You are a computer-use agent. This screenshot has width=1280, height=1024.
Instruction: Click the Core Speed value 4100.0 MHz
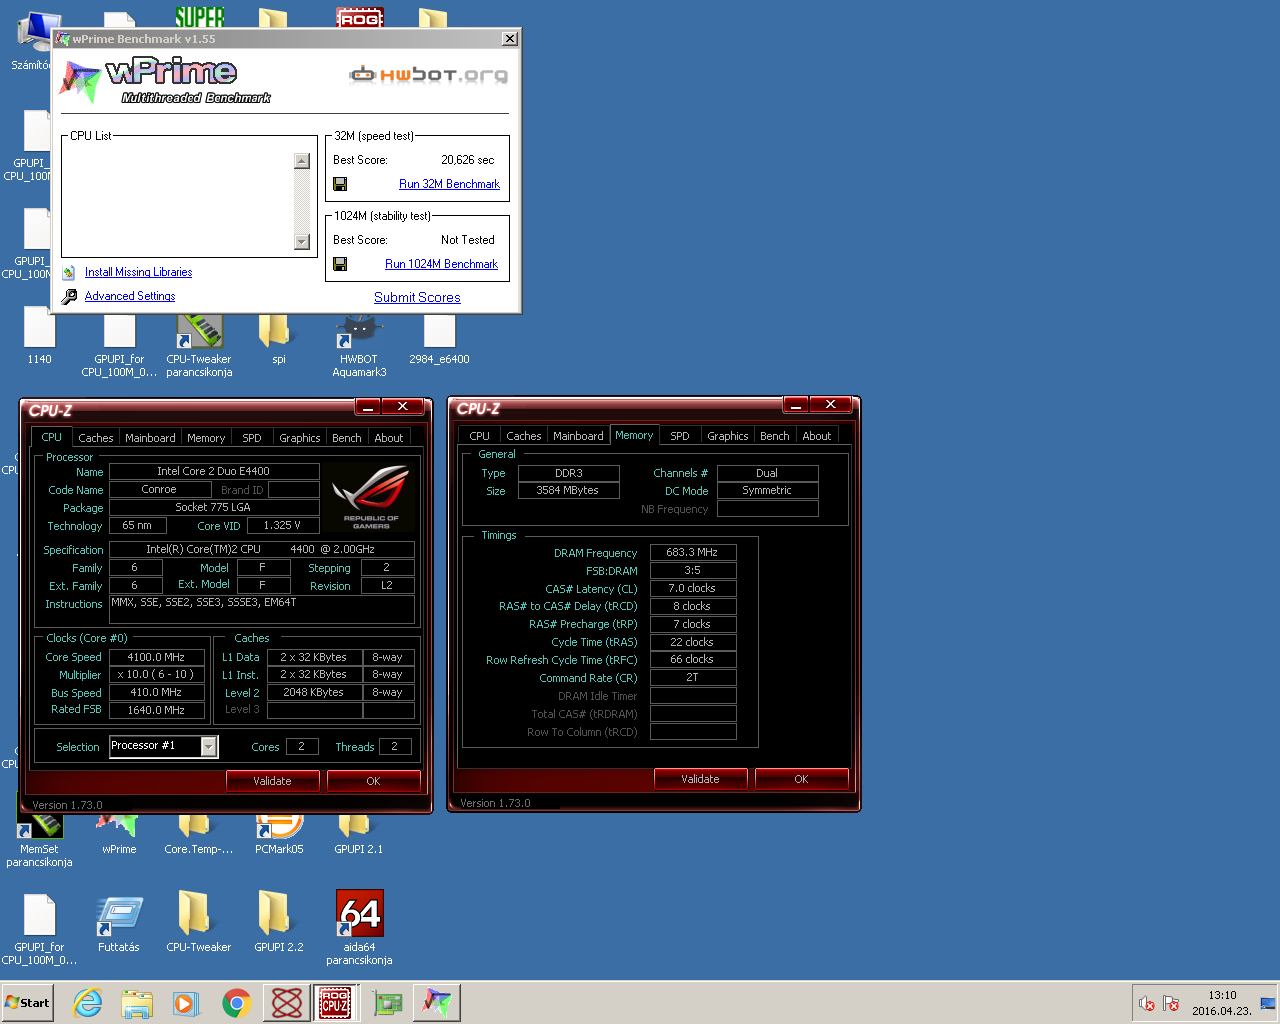156,657
